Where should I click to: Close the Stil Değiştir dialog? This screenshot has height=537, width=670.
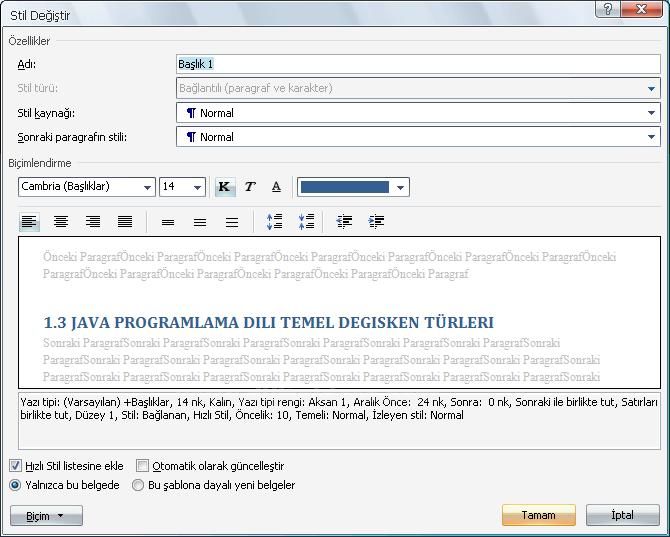[x=642, y=9]
